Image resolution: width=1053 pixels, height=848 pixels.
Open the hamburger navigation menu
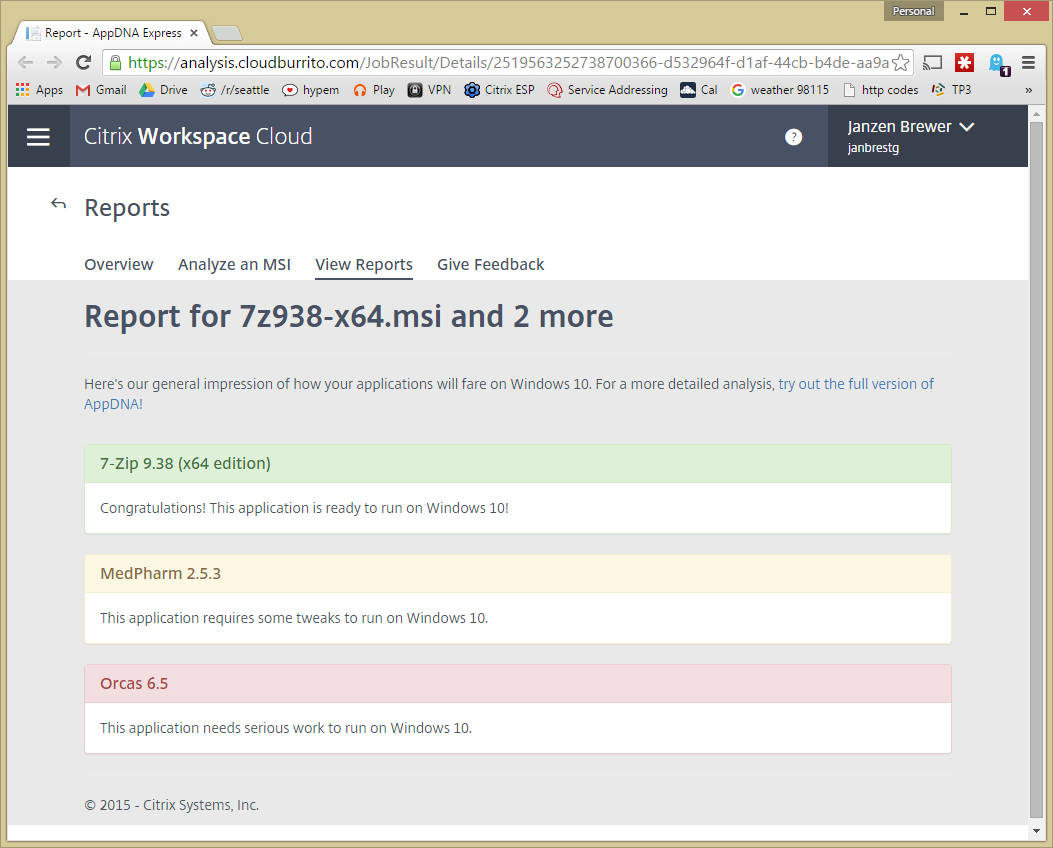click(x=38, y=137)
